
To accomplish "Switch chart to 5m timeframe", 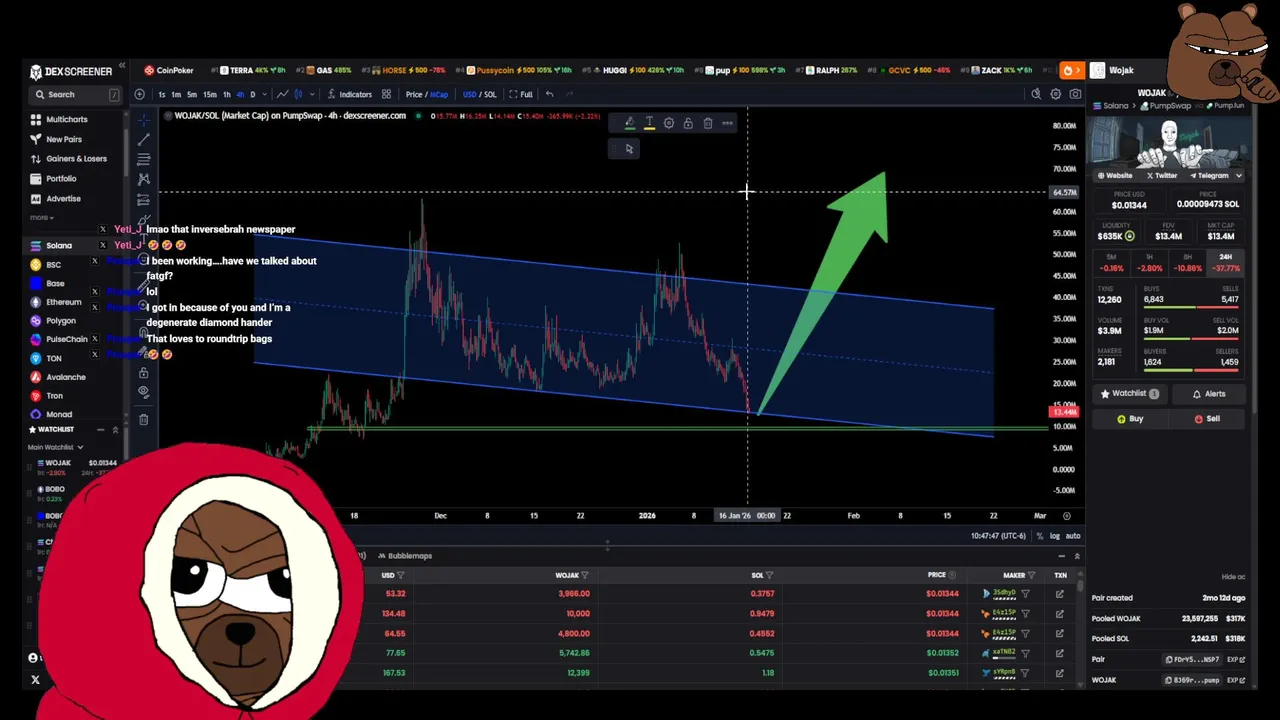I will 192,94.
